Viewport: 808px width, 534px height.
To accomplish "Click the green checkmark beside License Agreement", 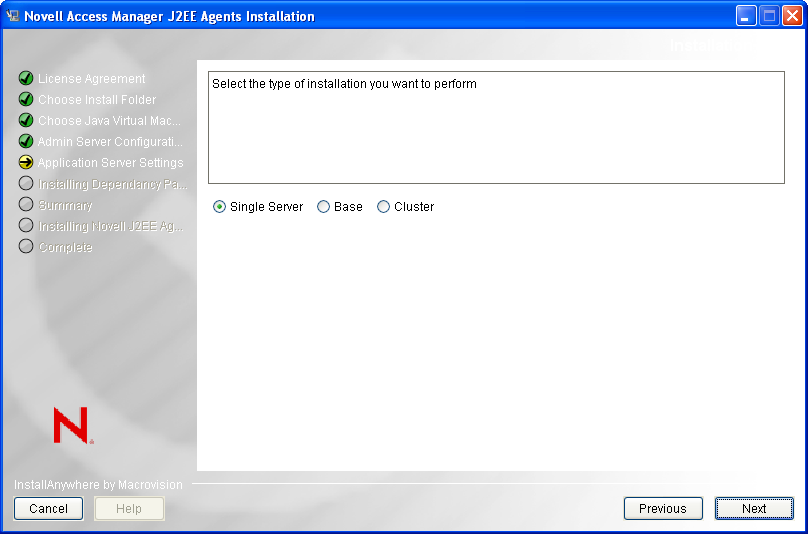I will click(26, 79).
